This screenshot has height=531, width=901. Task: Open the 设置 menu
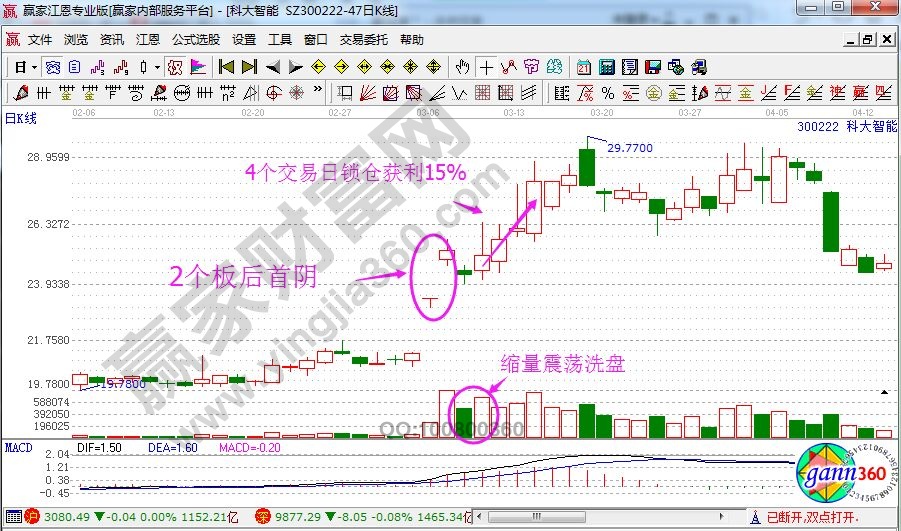point(244,40)
